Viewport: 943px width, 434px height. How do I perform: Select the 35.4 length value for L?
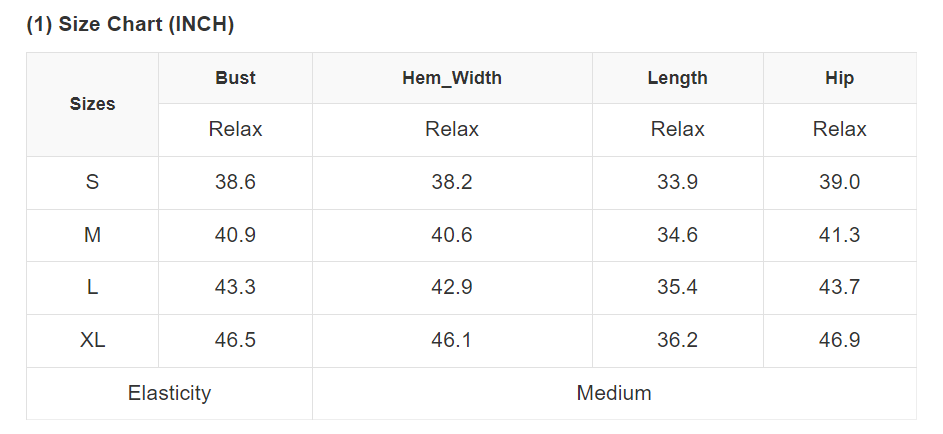(x=677, y=287)
